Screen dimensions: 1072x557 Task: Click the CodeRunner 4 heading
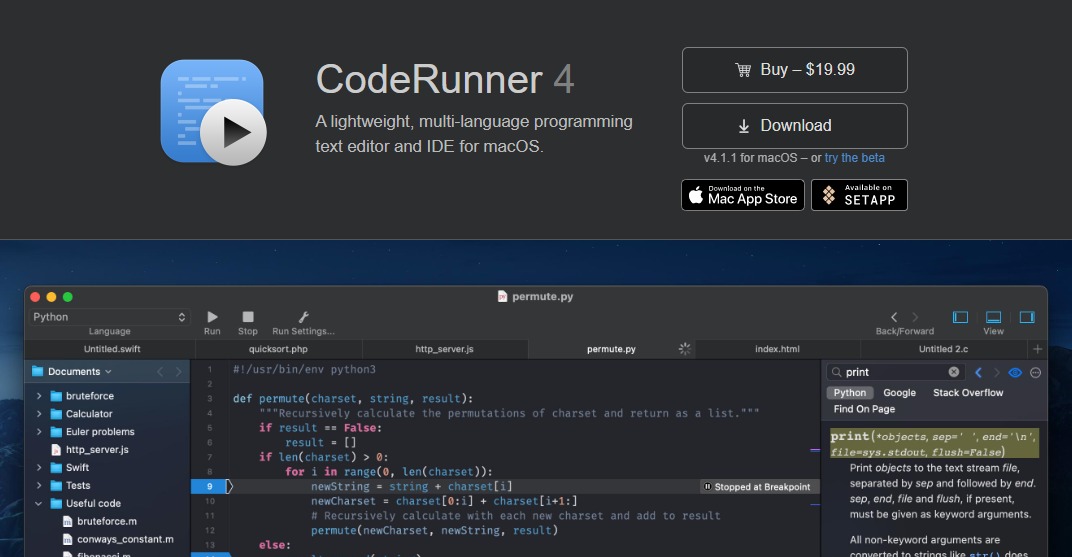(444, 79)
